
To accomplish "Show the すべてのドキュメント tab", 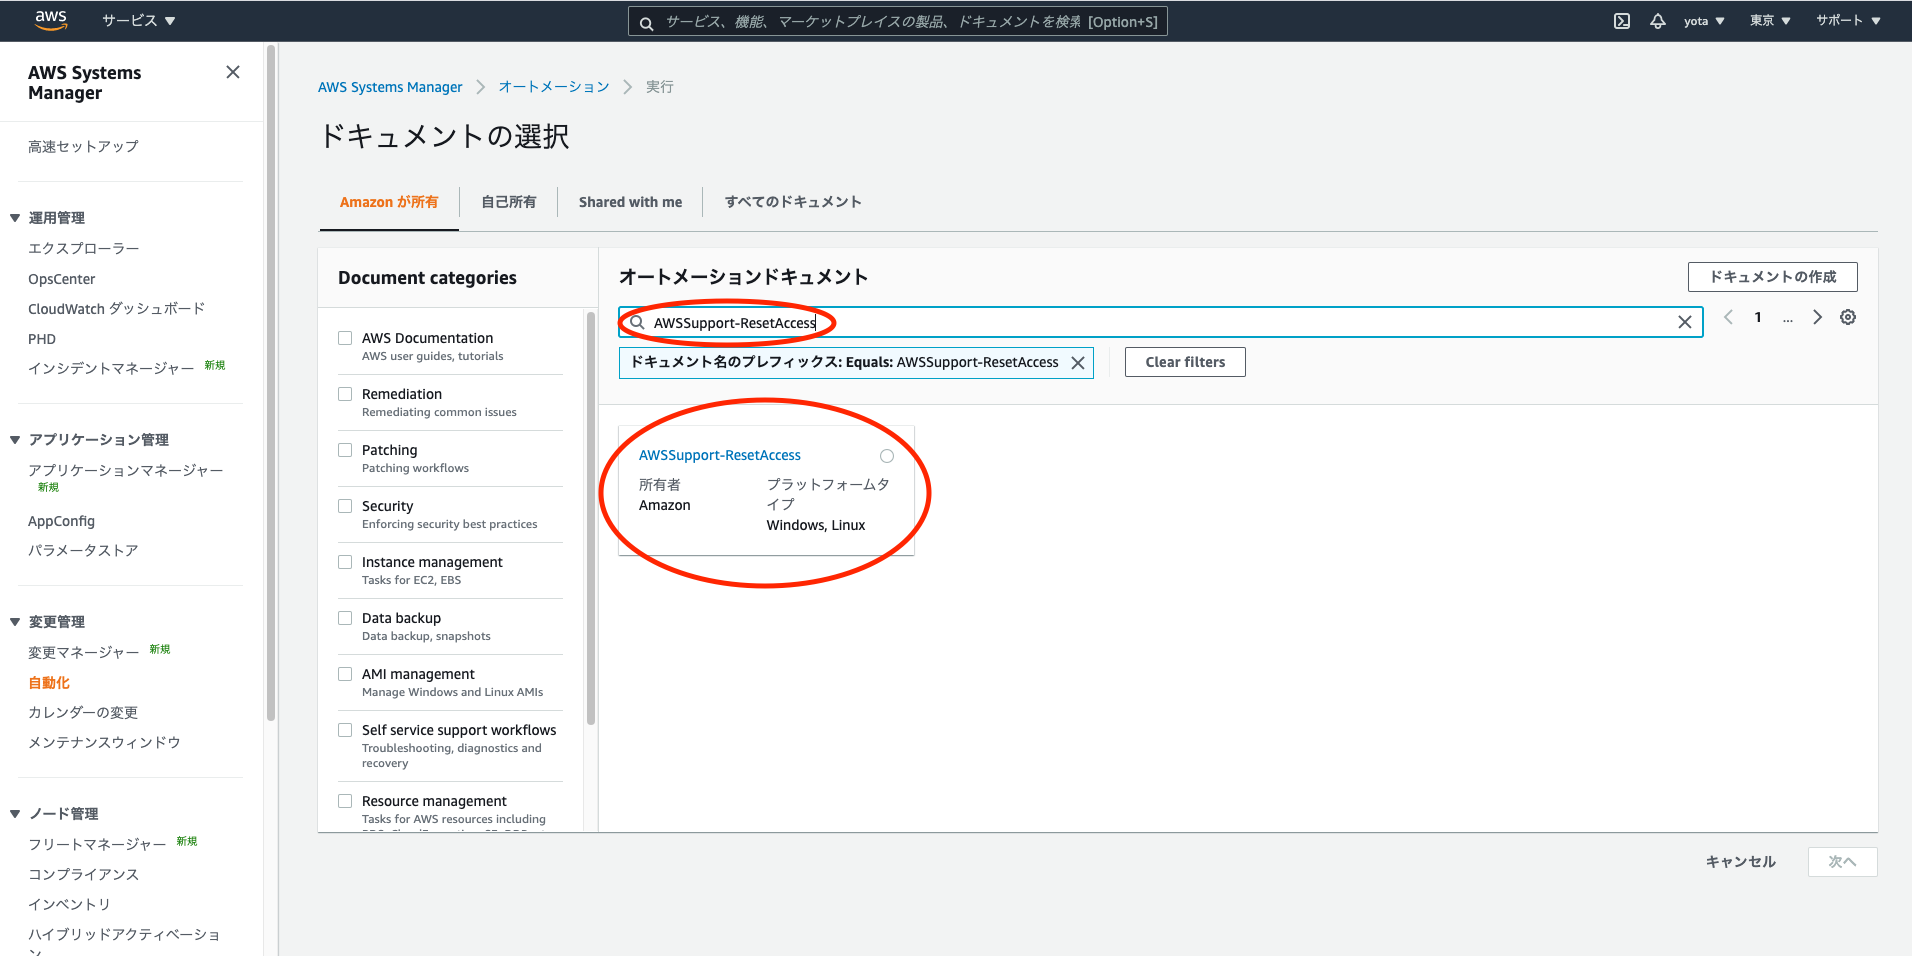I will 793,202.
